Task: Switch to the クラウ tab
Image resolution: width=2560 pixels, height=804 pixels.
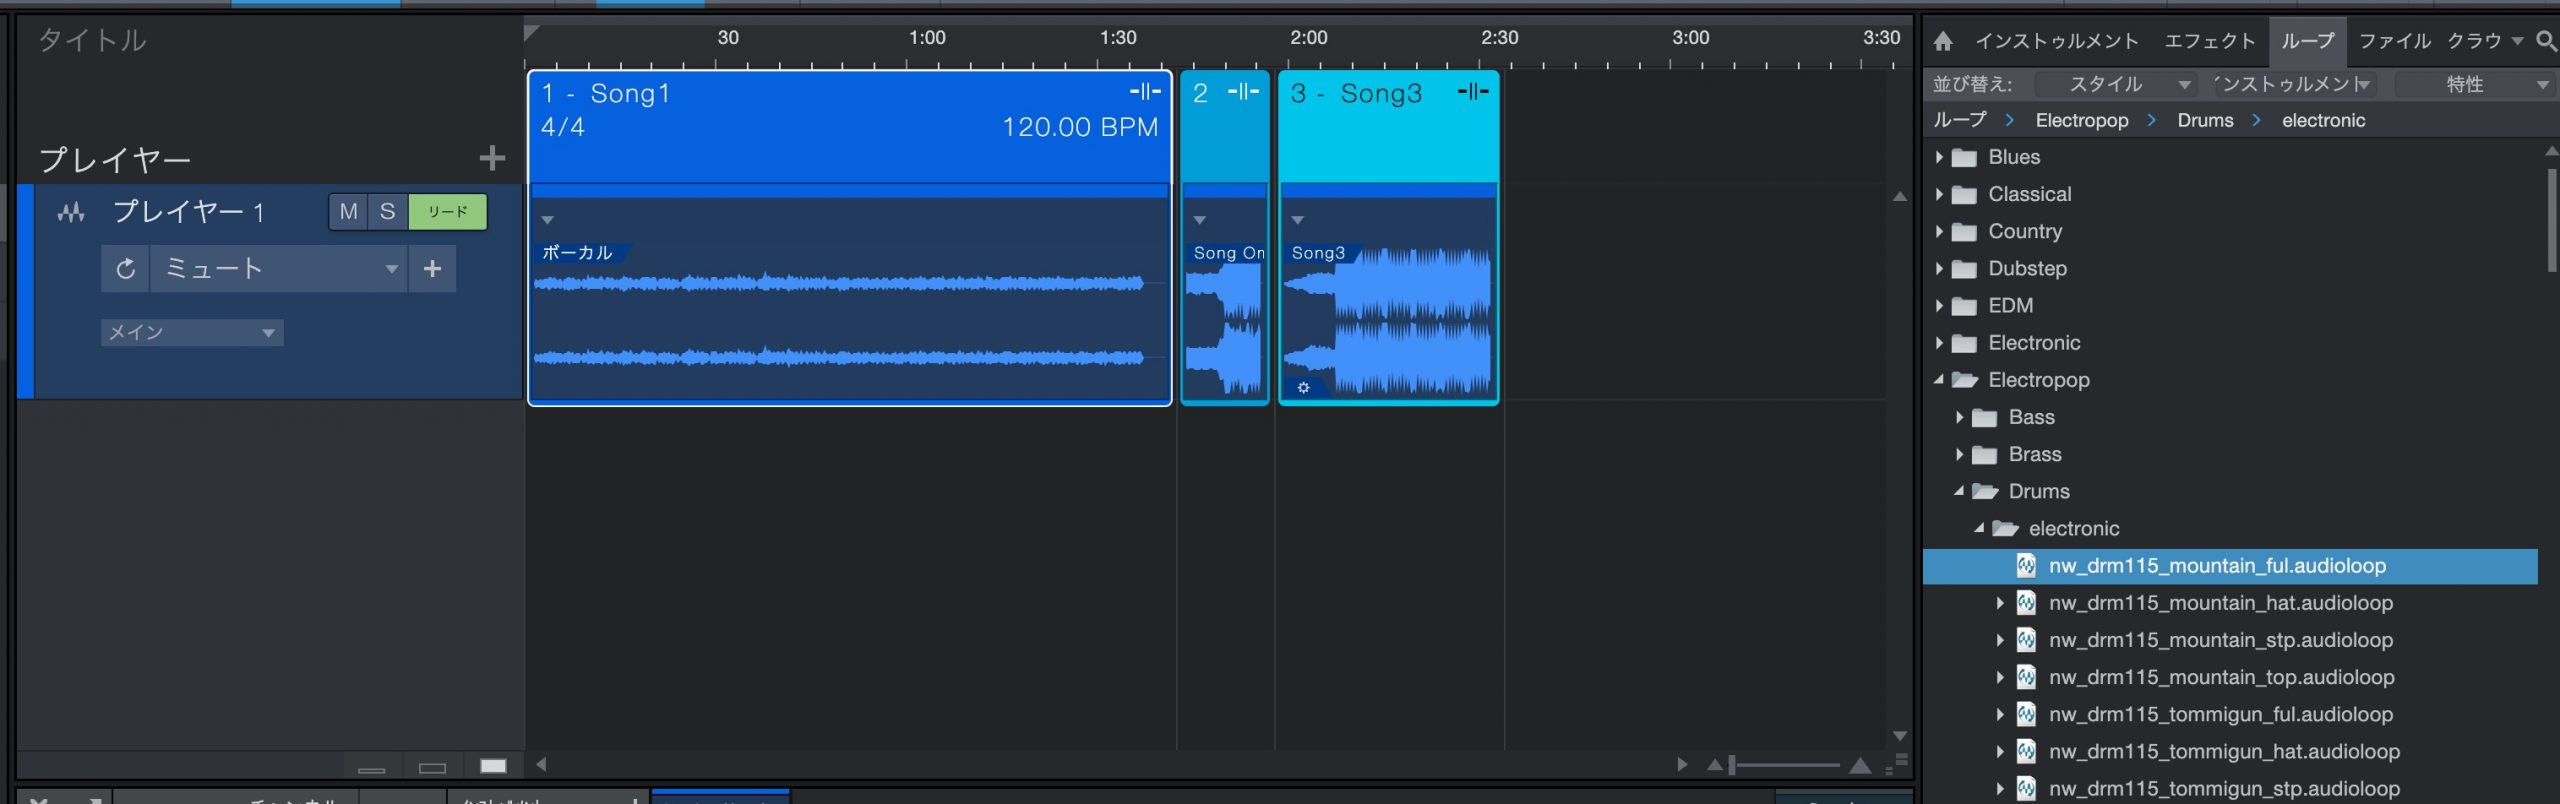Action: point(2474,41)
